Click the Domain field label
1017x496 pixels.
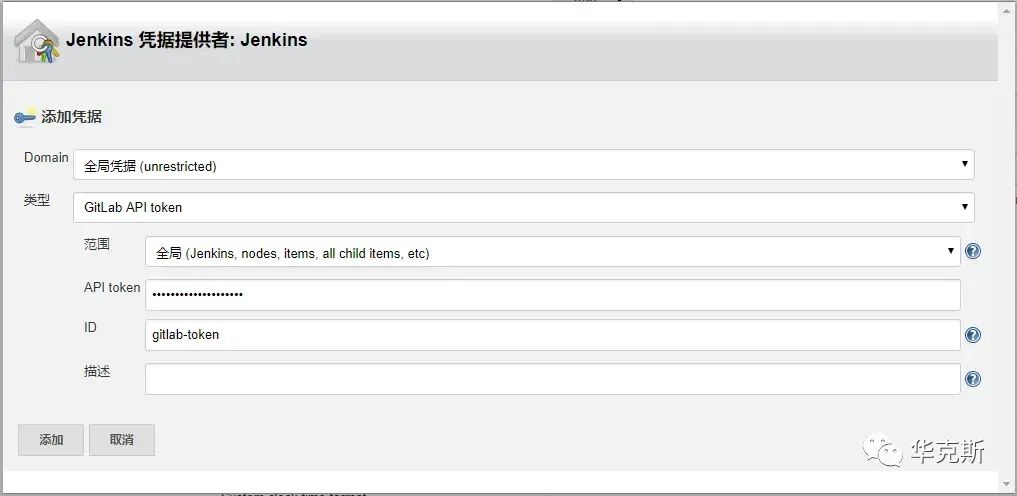tap(46, 158)
